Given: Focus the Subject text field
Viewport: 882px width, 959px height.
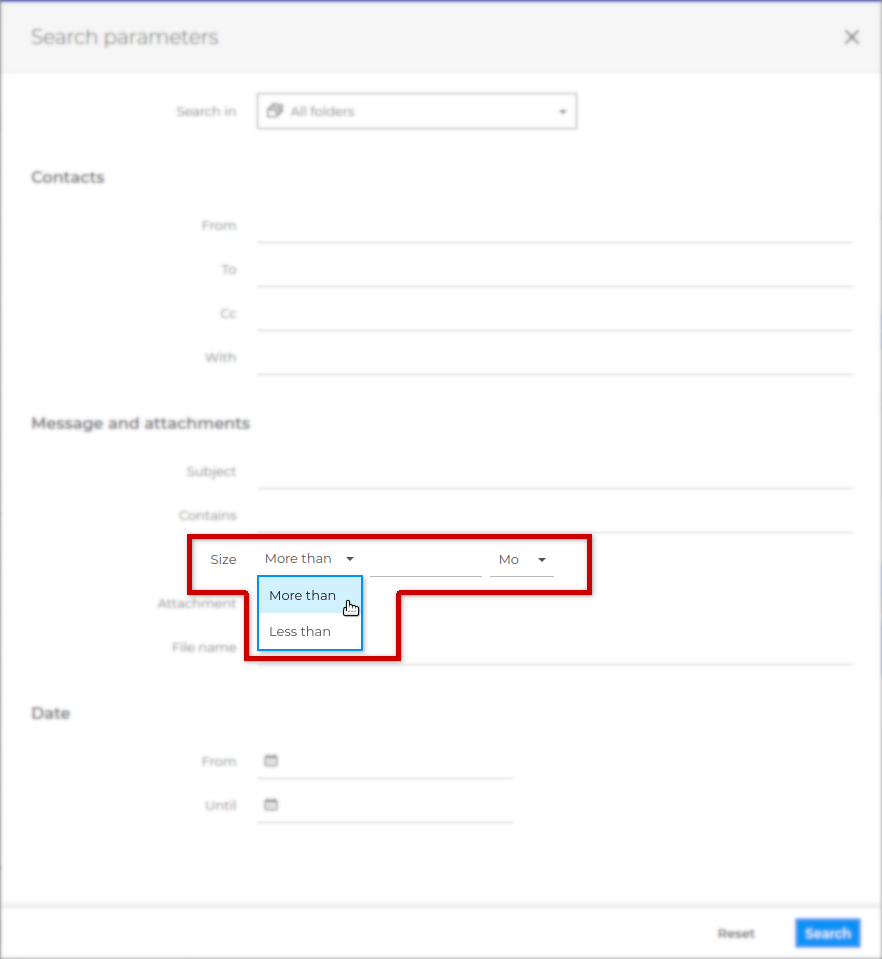Looking at the screenshot, I should click(554, 473).
